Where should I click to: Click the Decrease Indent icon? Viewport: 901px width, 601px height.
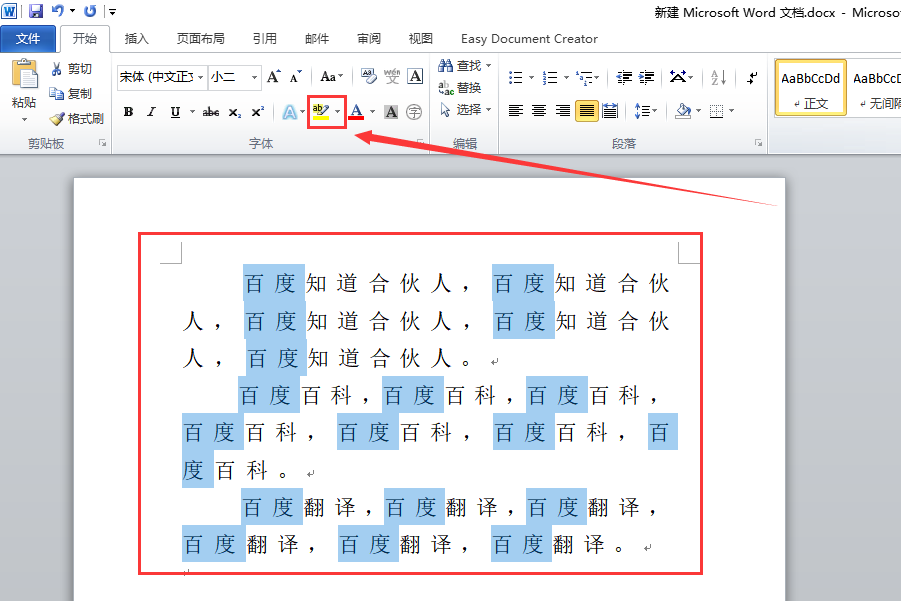[x=624, y=77]
